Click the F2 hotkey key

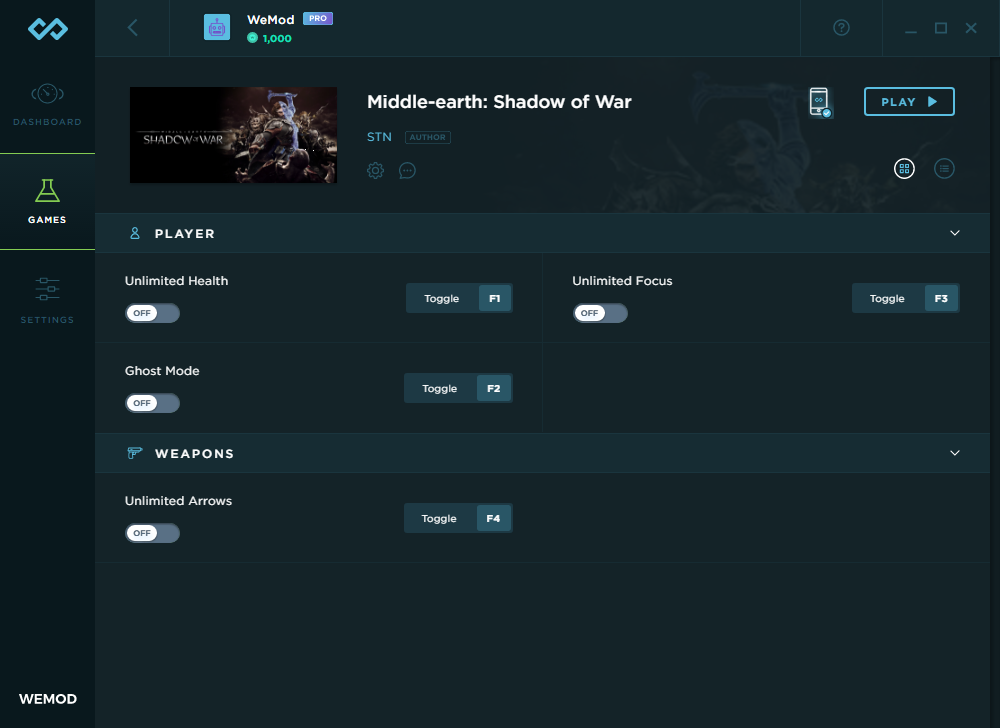point(494,388)
